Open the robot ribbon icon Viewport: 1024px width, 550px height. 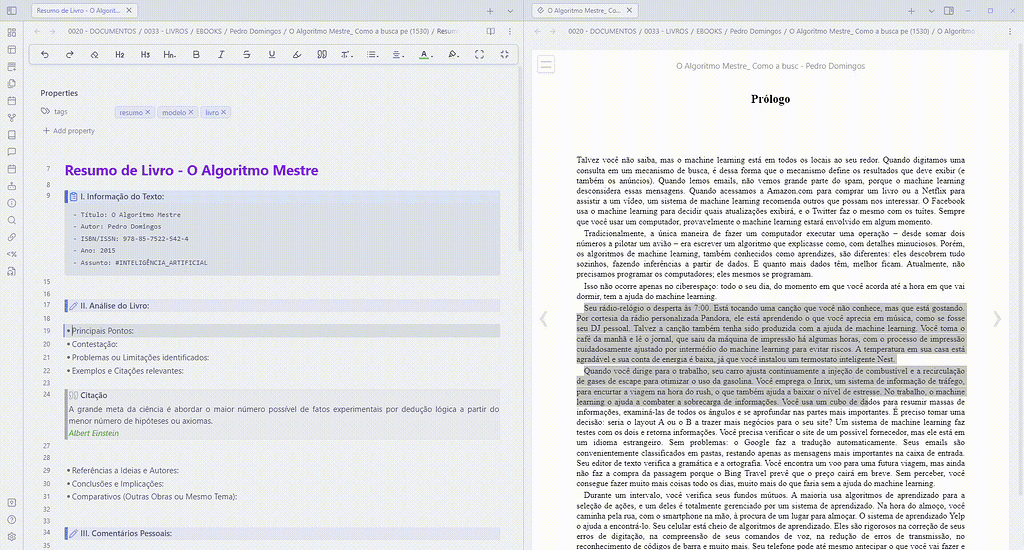12,186
